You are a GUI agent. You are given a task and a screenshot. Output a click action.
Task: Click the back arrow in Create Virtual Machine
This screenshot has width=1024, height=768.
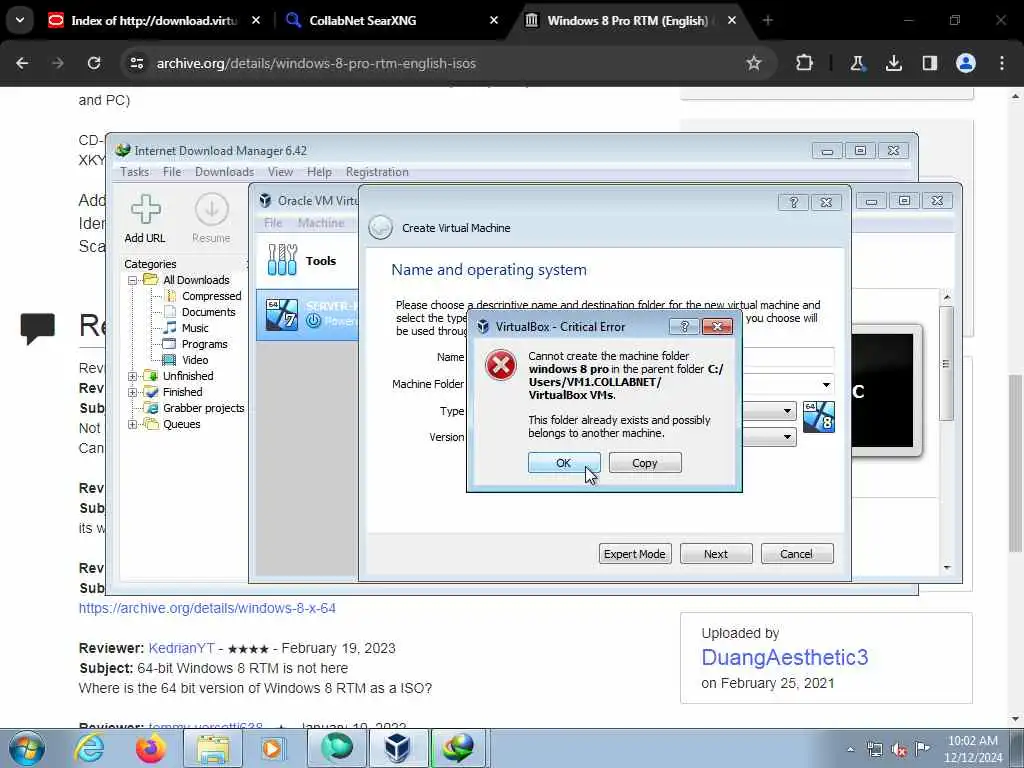(x=380, y=227)
